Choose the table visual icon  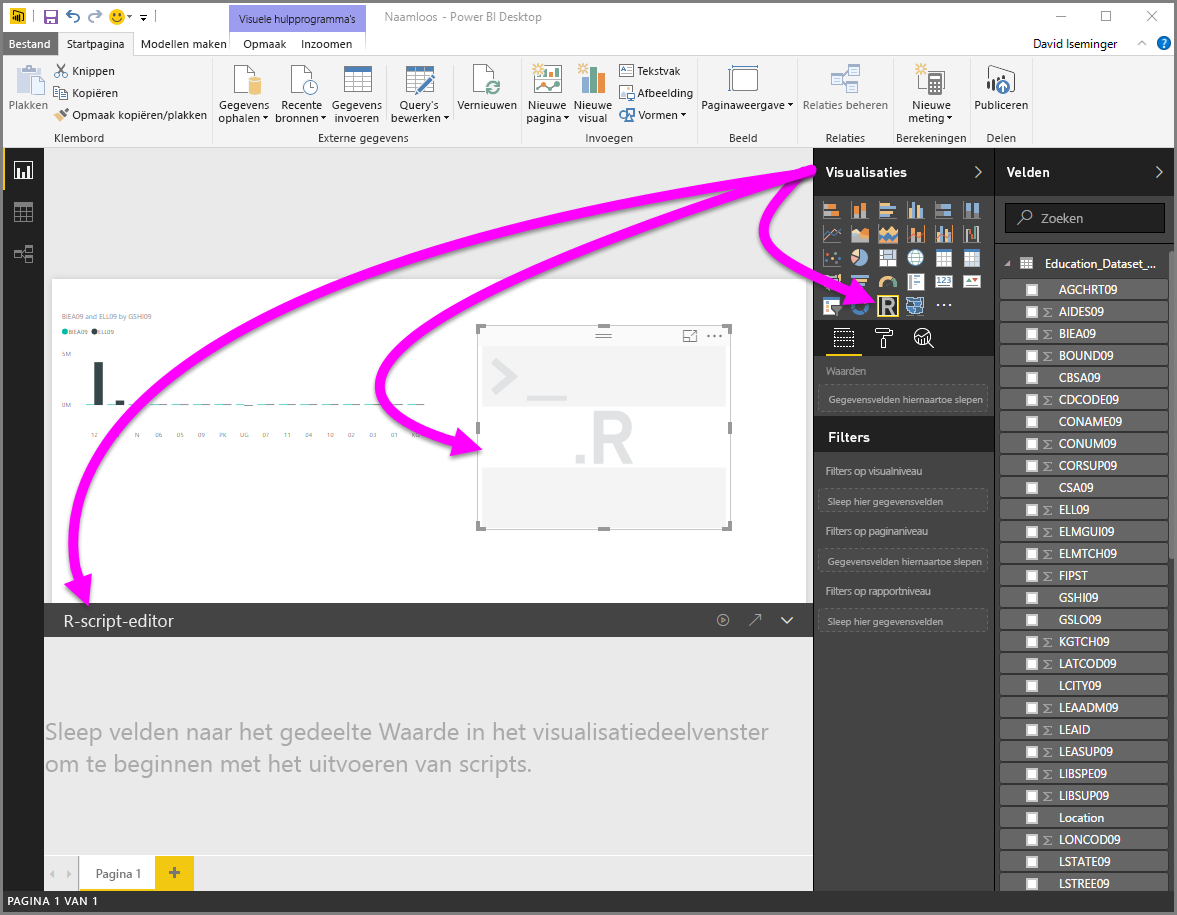(944, 257)
